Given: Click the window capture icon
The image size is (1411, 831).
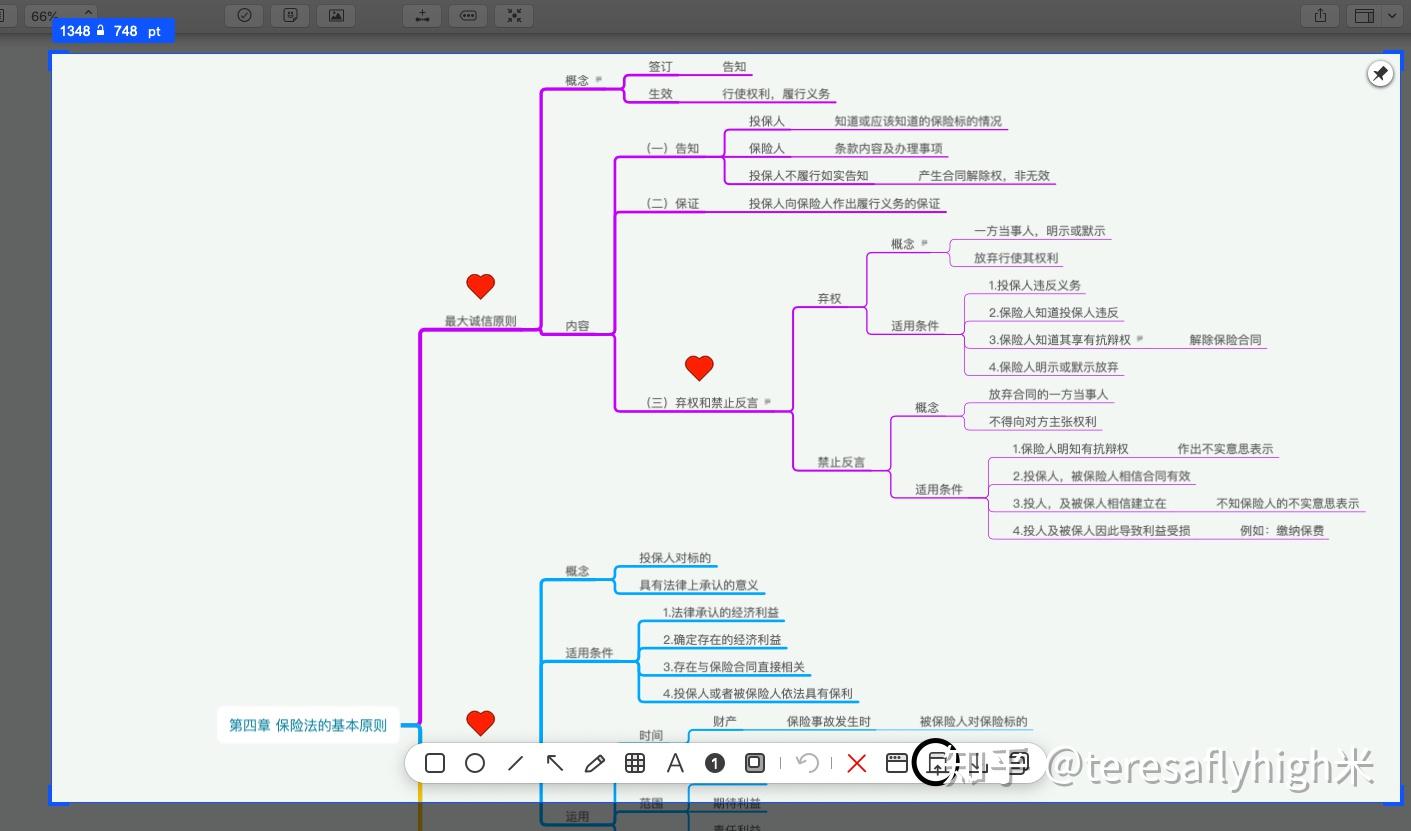Looking at the screenshot, I should coord(897,763).
